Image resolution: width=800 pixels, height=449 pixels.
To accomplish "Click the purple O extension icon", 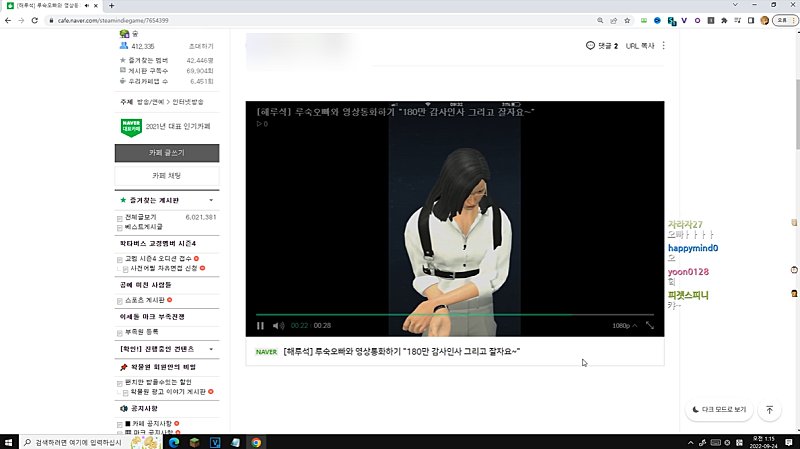I will tap(697, 20).
